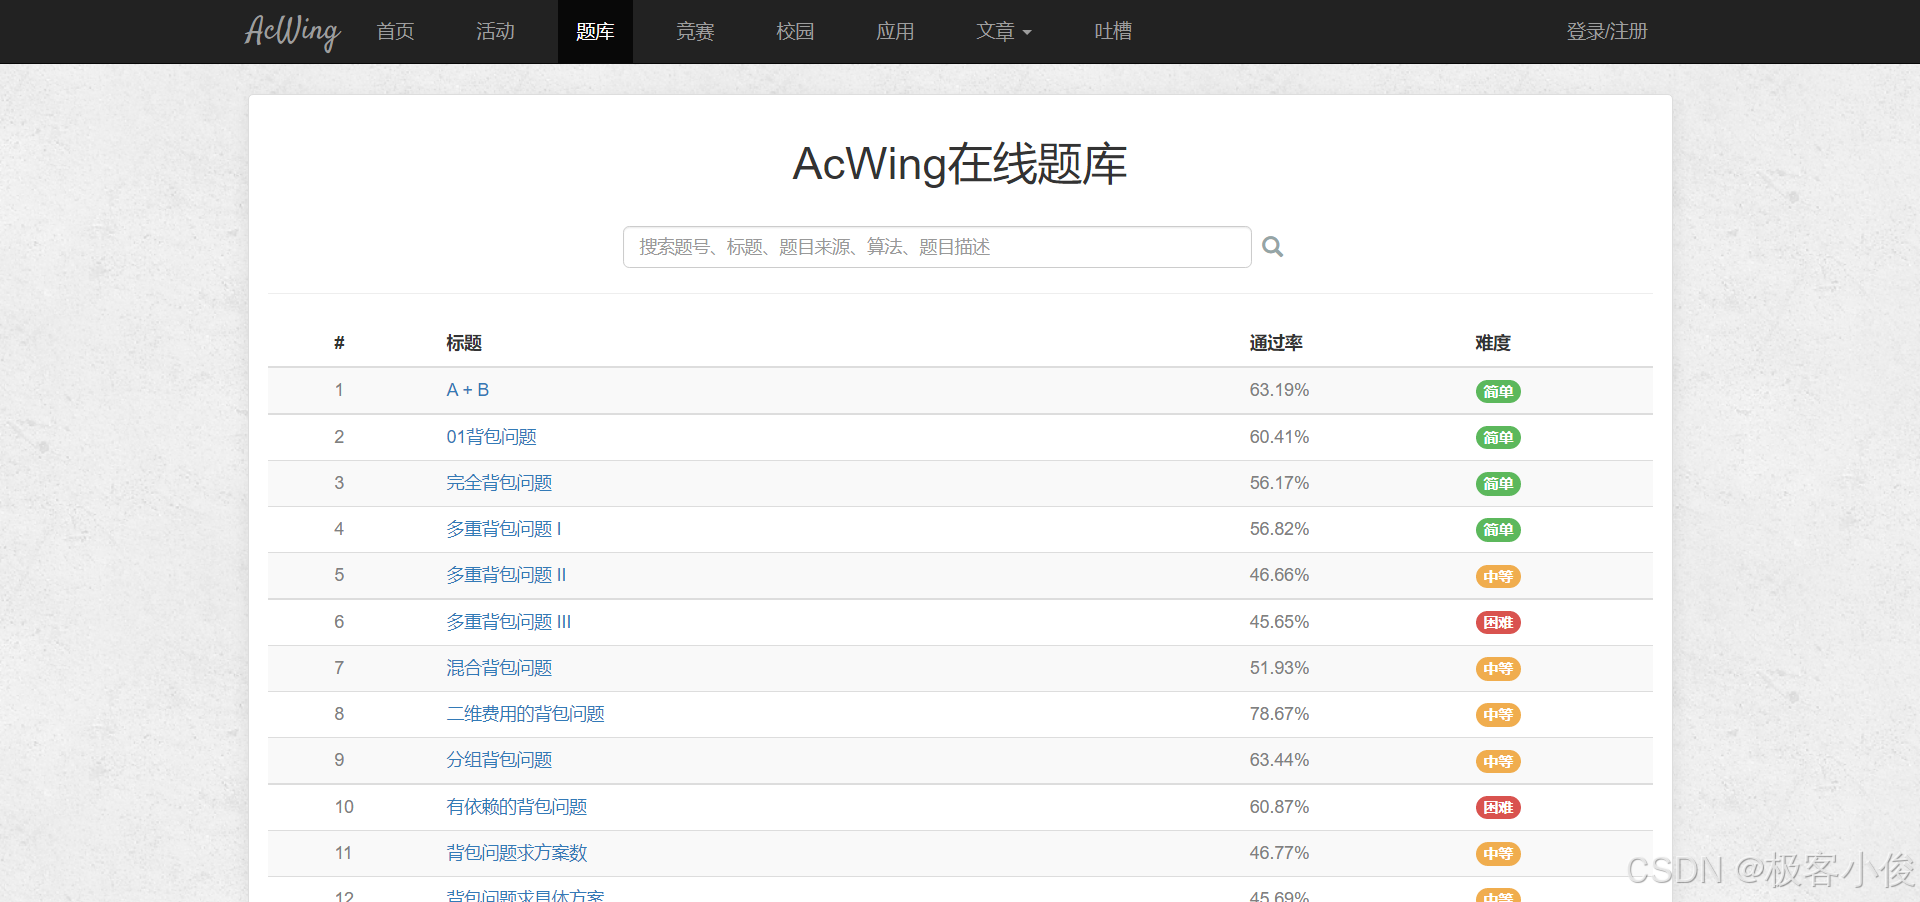Open problem 分组背包问题
The width and height of the screenshot is (1920, 902).
(x=499, y=760)
